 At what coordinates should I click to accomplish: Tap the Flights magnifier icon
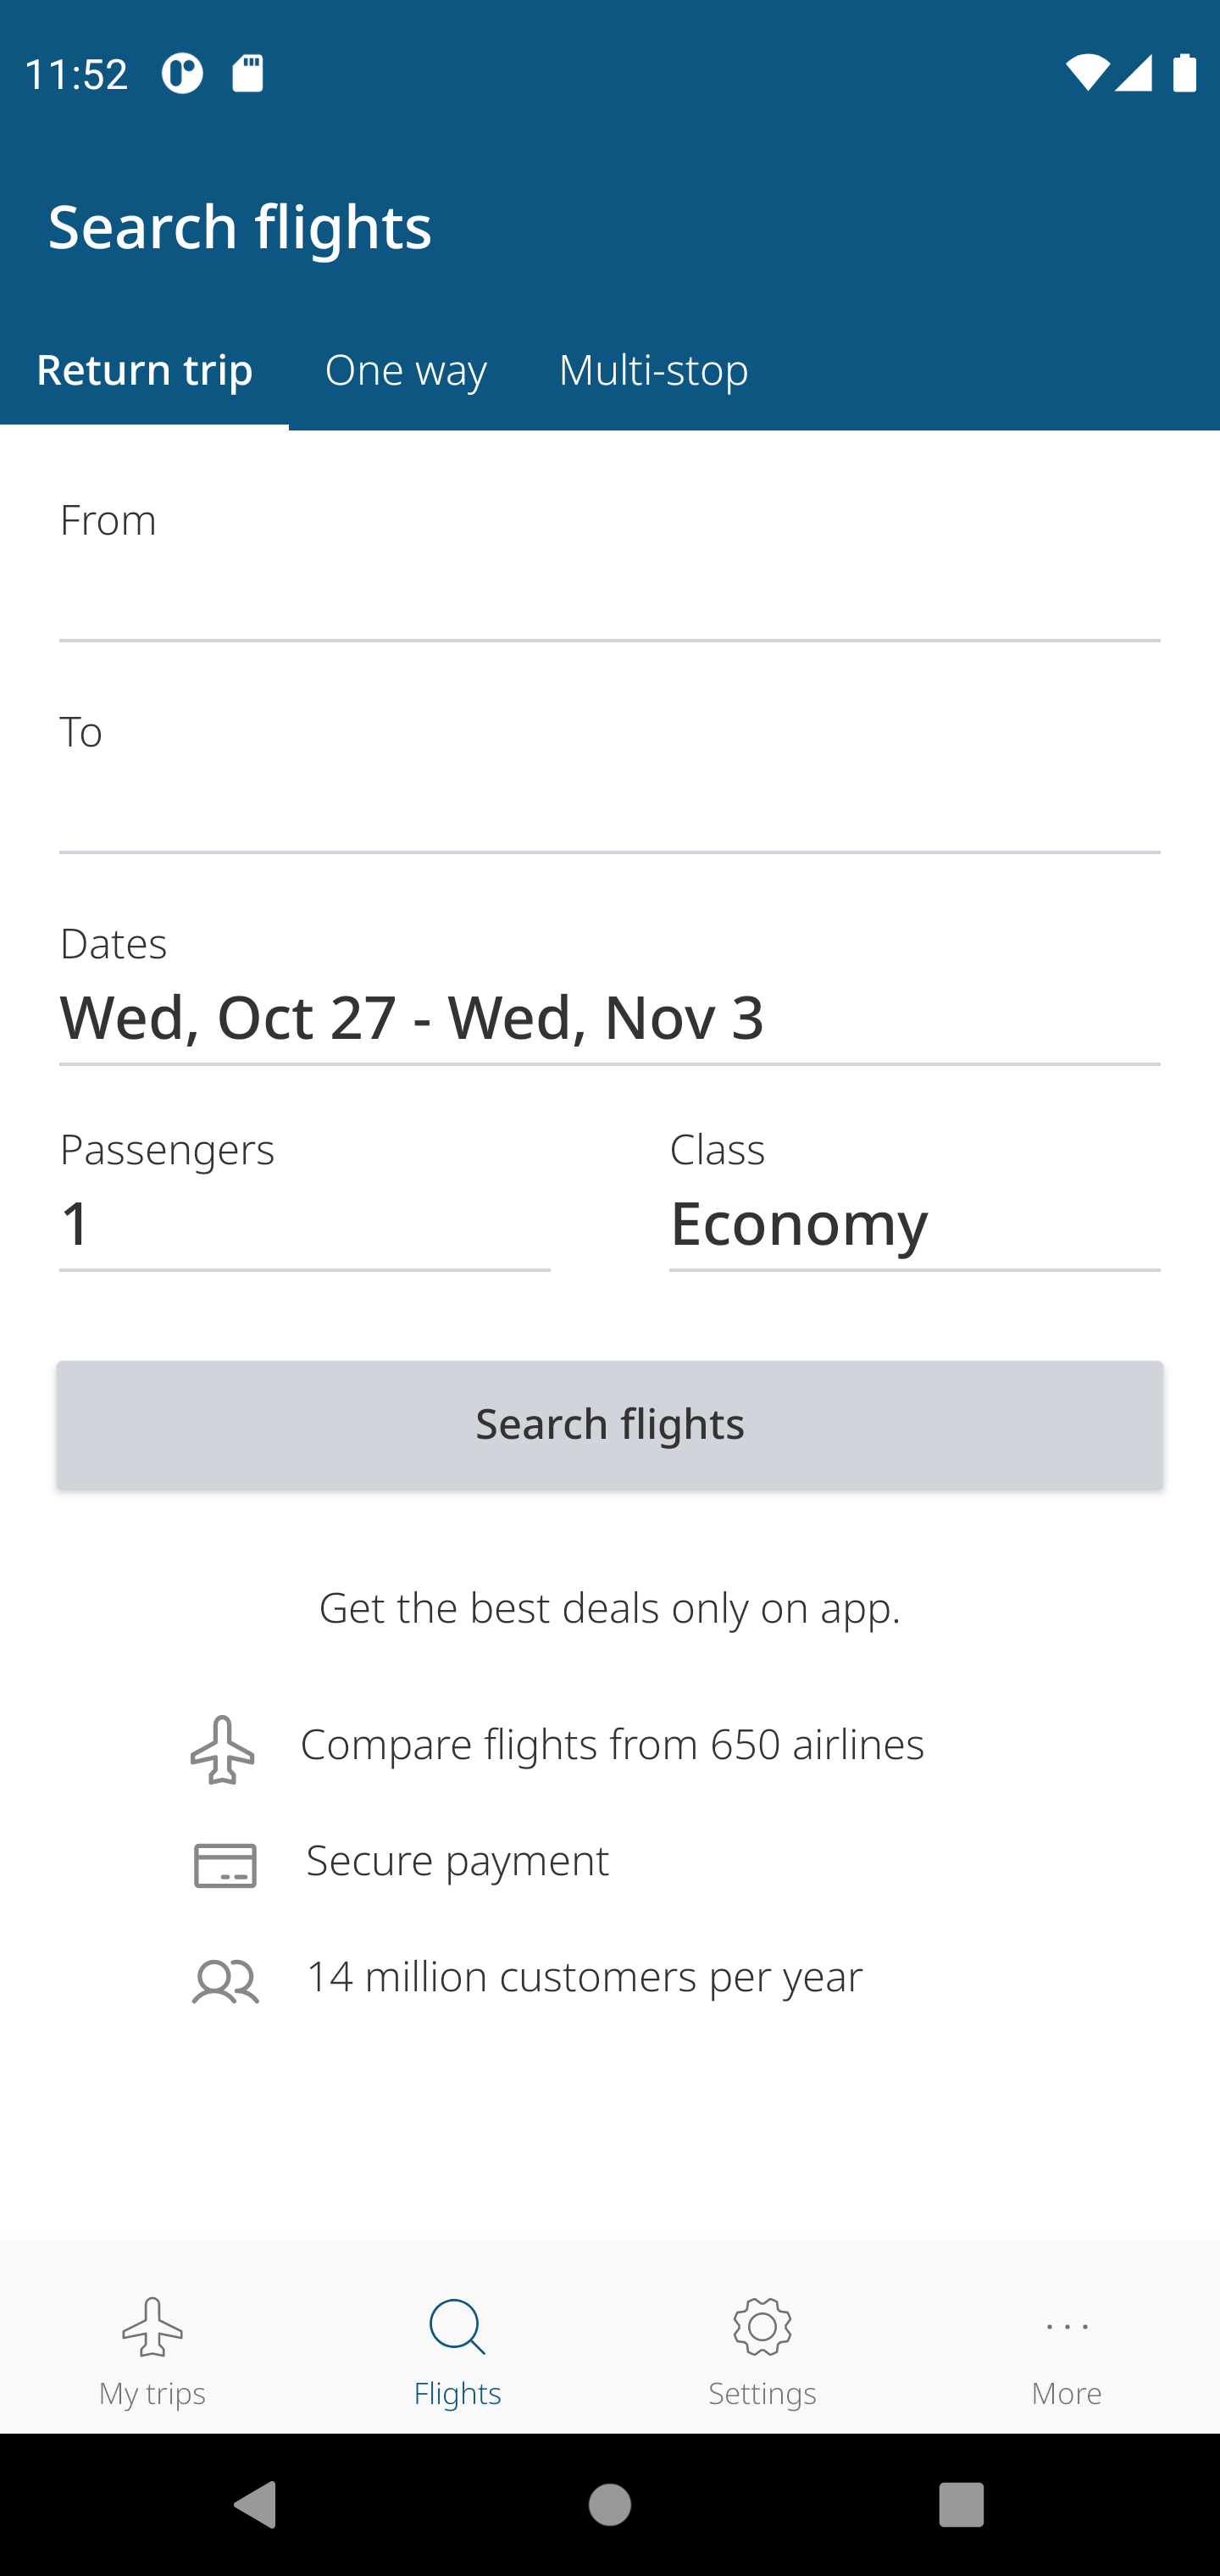(x=457, y=2327)
